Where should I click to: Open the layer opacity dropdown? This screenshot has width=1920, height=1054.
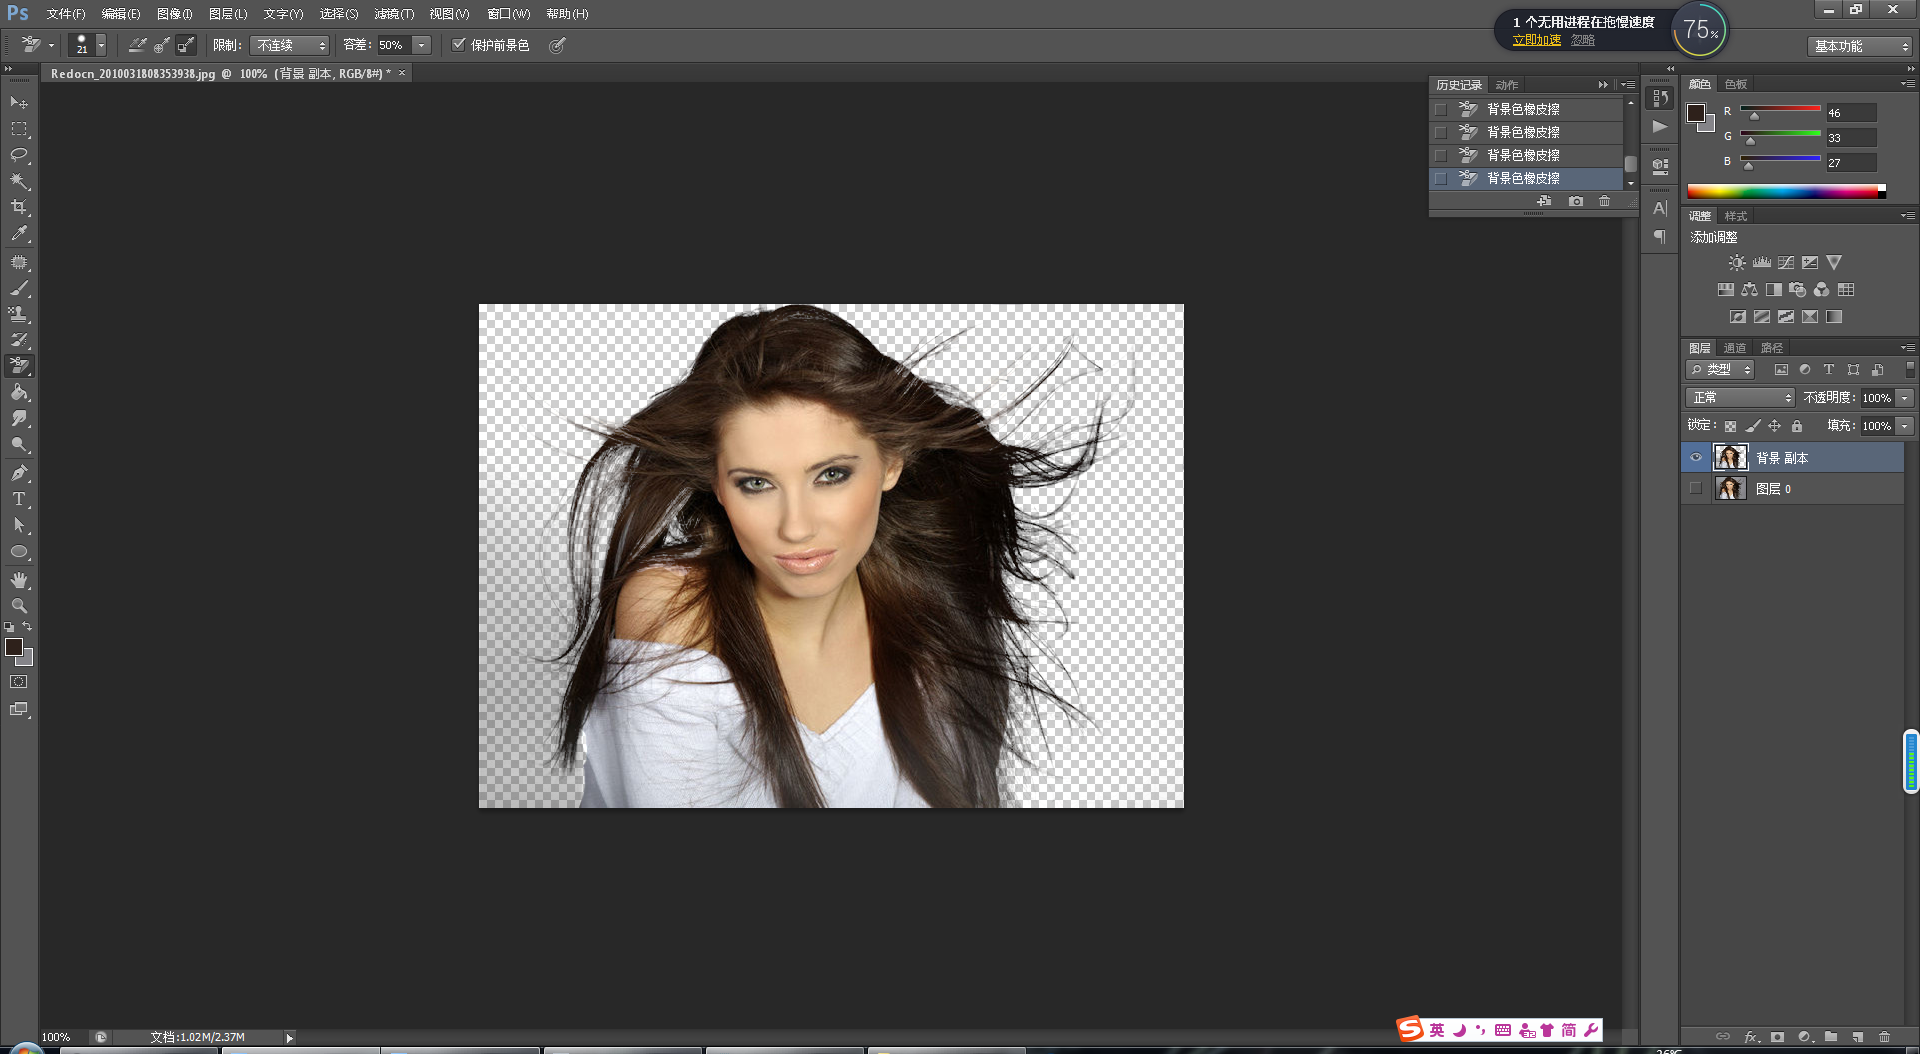tap(1905, 398)
